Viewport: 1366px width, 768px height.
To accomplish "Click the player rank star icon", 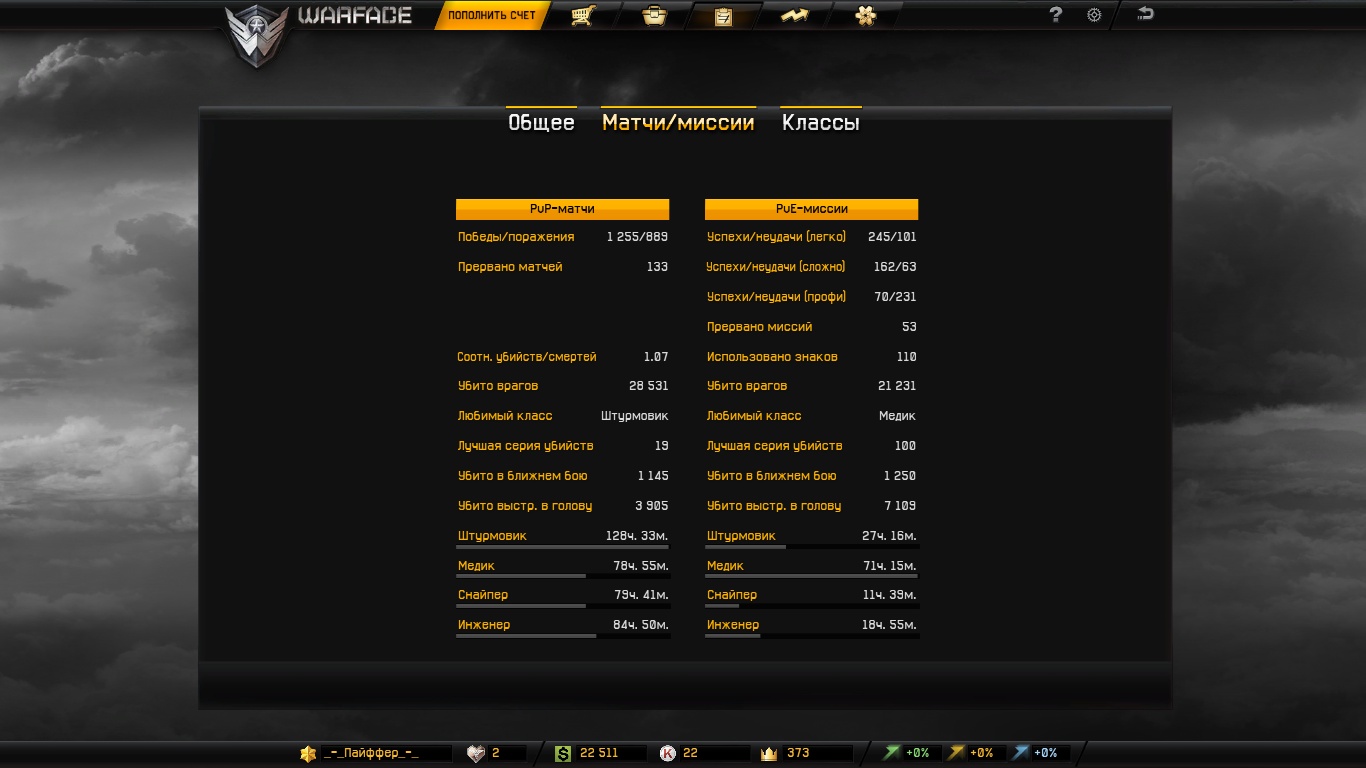I will (x=308, y=753).
